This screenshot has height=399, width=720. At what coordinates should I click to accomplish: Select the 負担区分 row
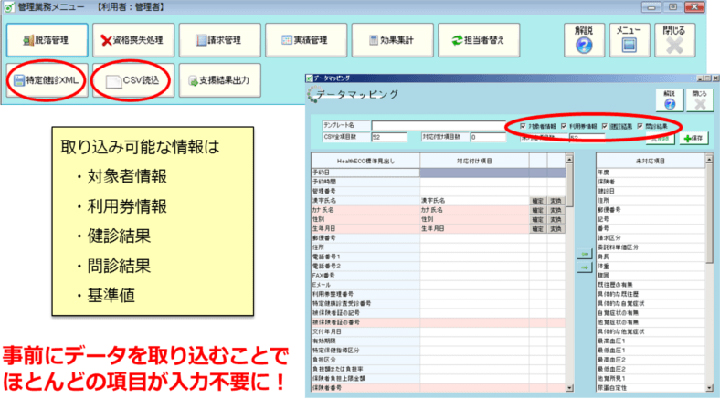[439, 360]
